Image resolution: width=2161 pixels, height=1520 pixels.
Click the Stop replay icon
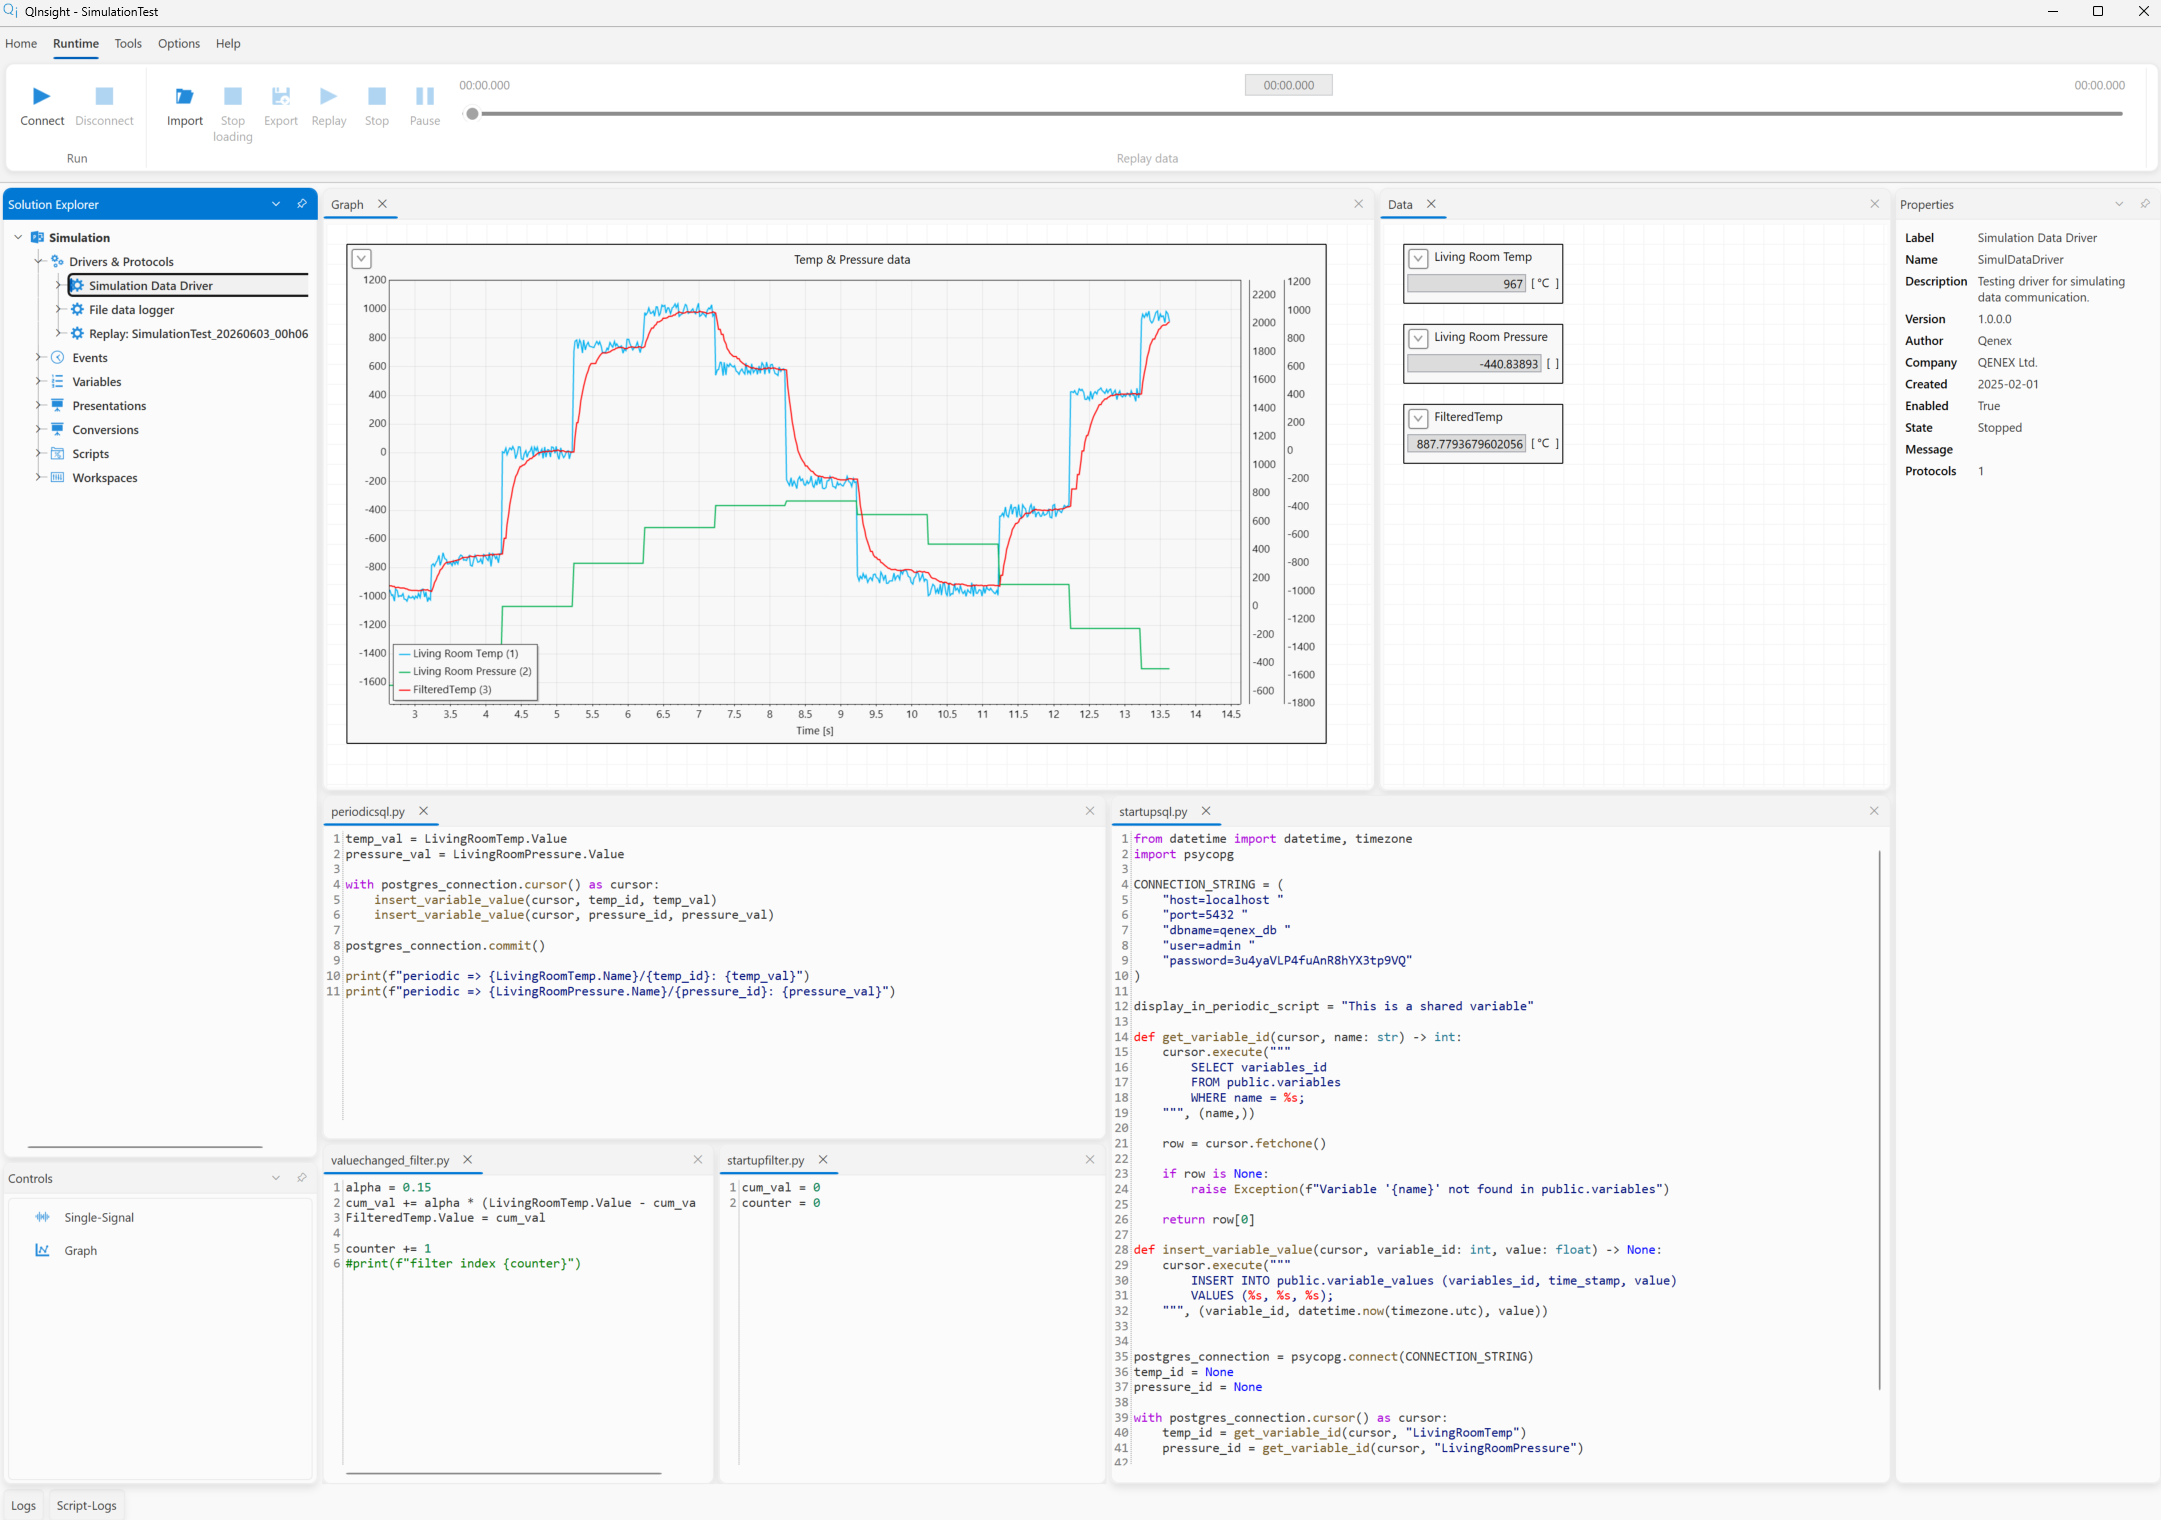click(377, 96)
